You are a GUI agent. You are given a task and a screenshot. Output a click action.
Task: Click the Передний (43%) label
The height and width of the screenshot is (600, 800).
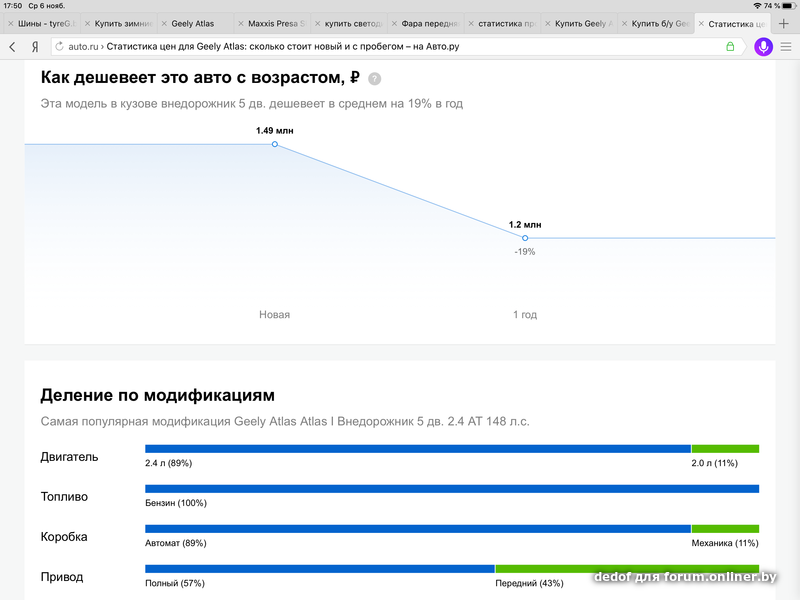tap(529, 583)
